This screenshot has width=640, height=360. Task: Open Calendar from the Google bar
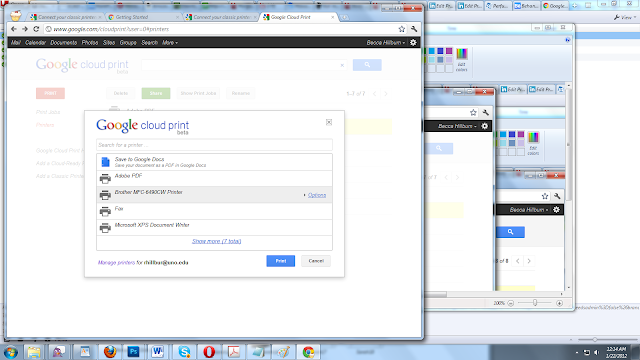(x=36, y=42)
